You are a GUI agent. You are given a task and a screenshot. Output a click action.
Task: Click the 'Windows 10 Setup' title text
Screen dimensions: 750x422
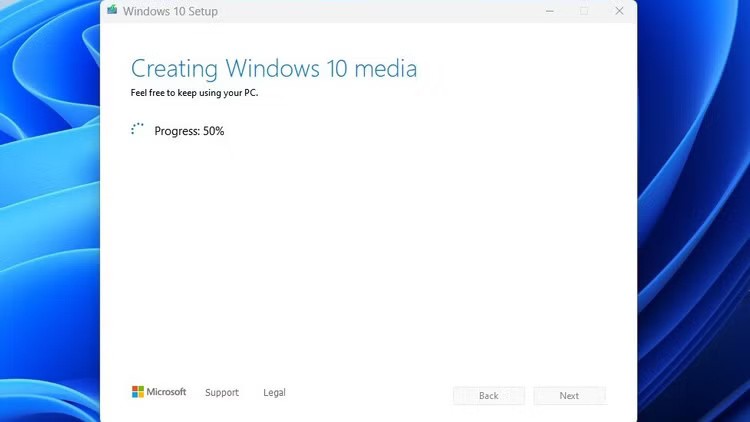click(x=170, y=12)
